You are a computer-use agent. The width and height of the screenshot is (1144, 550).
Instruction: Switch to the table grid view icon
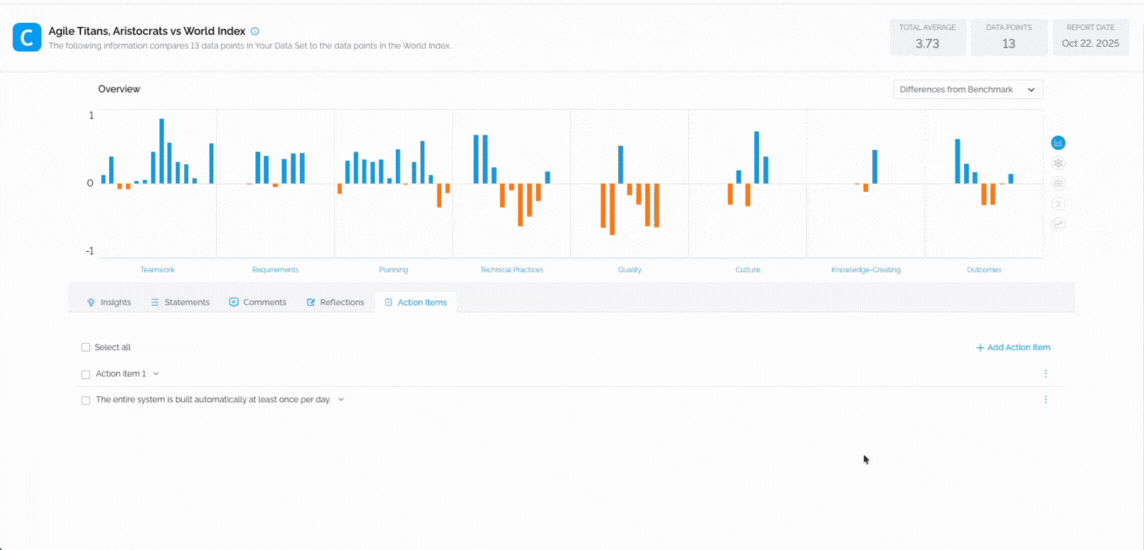point(1058,183)
